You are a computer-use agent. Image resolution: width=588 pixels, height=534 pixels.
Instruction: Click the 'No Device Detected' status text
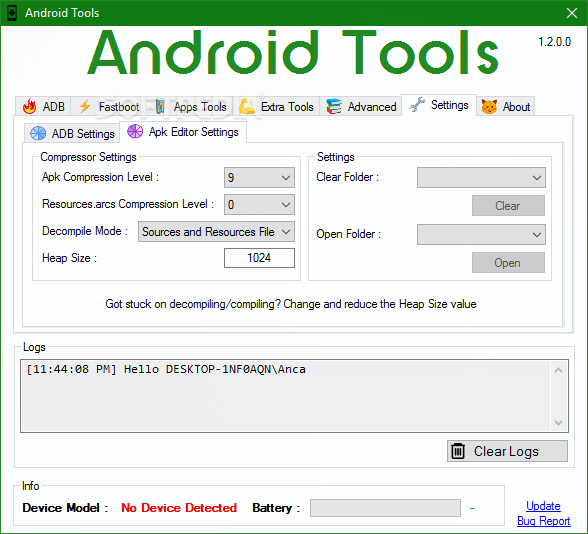179,508
